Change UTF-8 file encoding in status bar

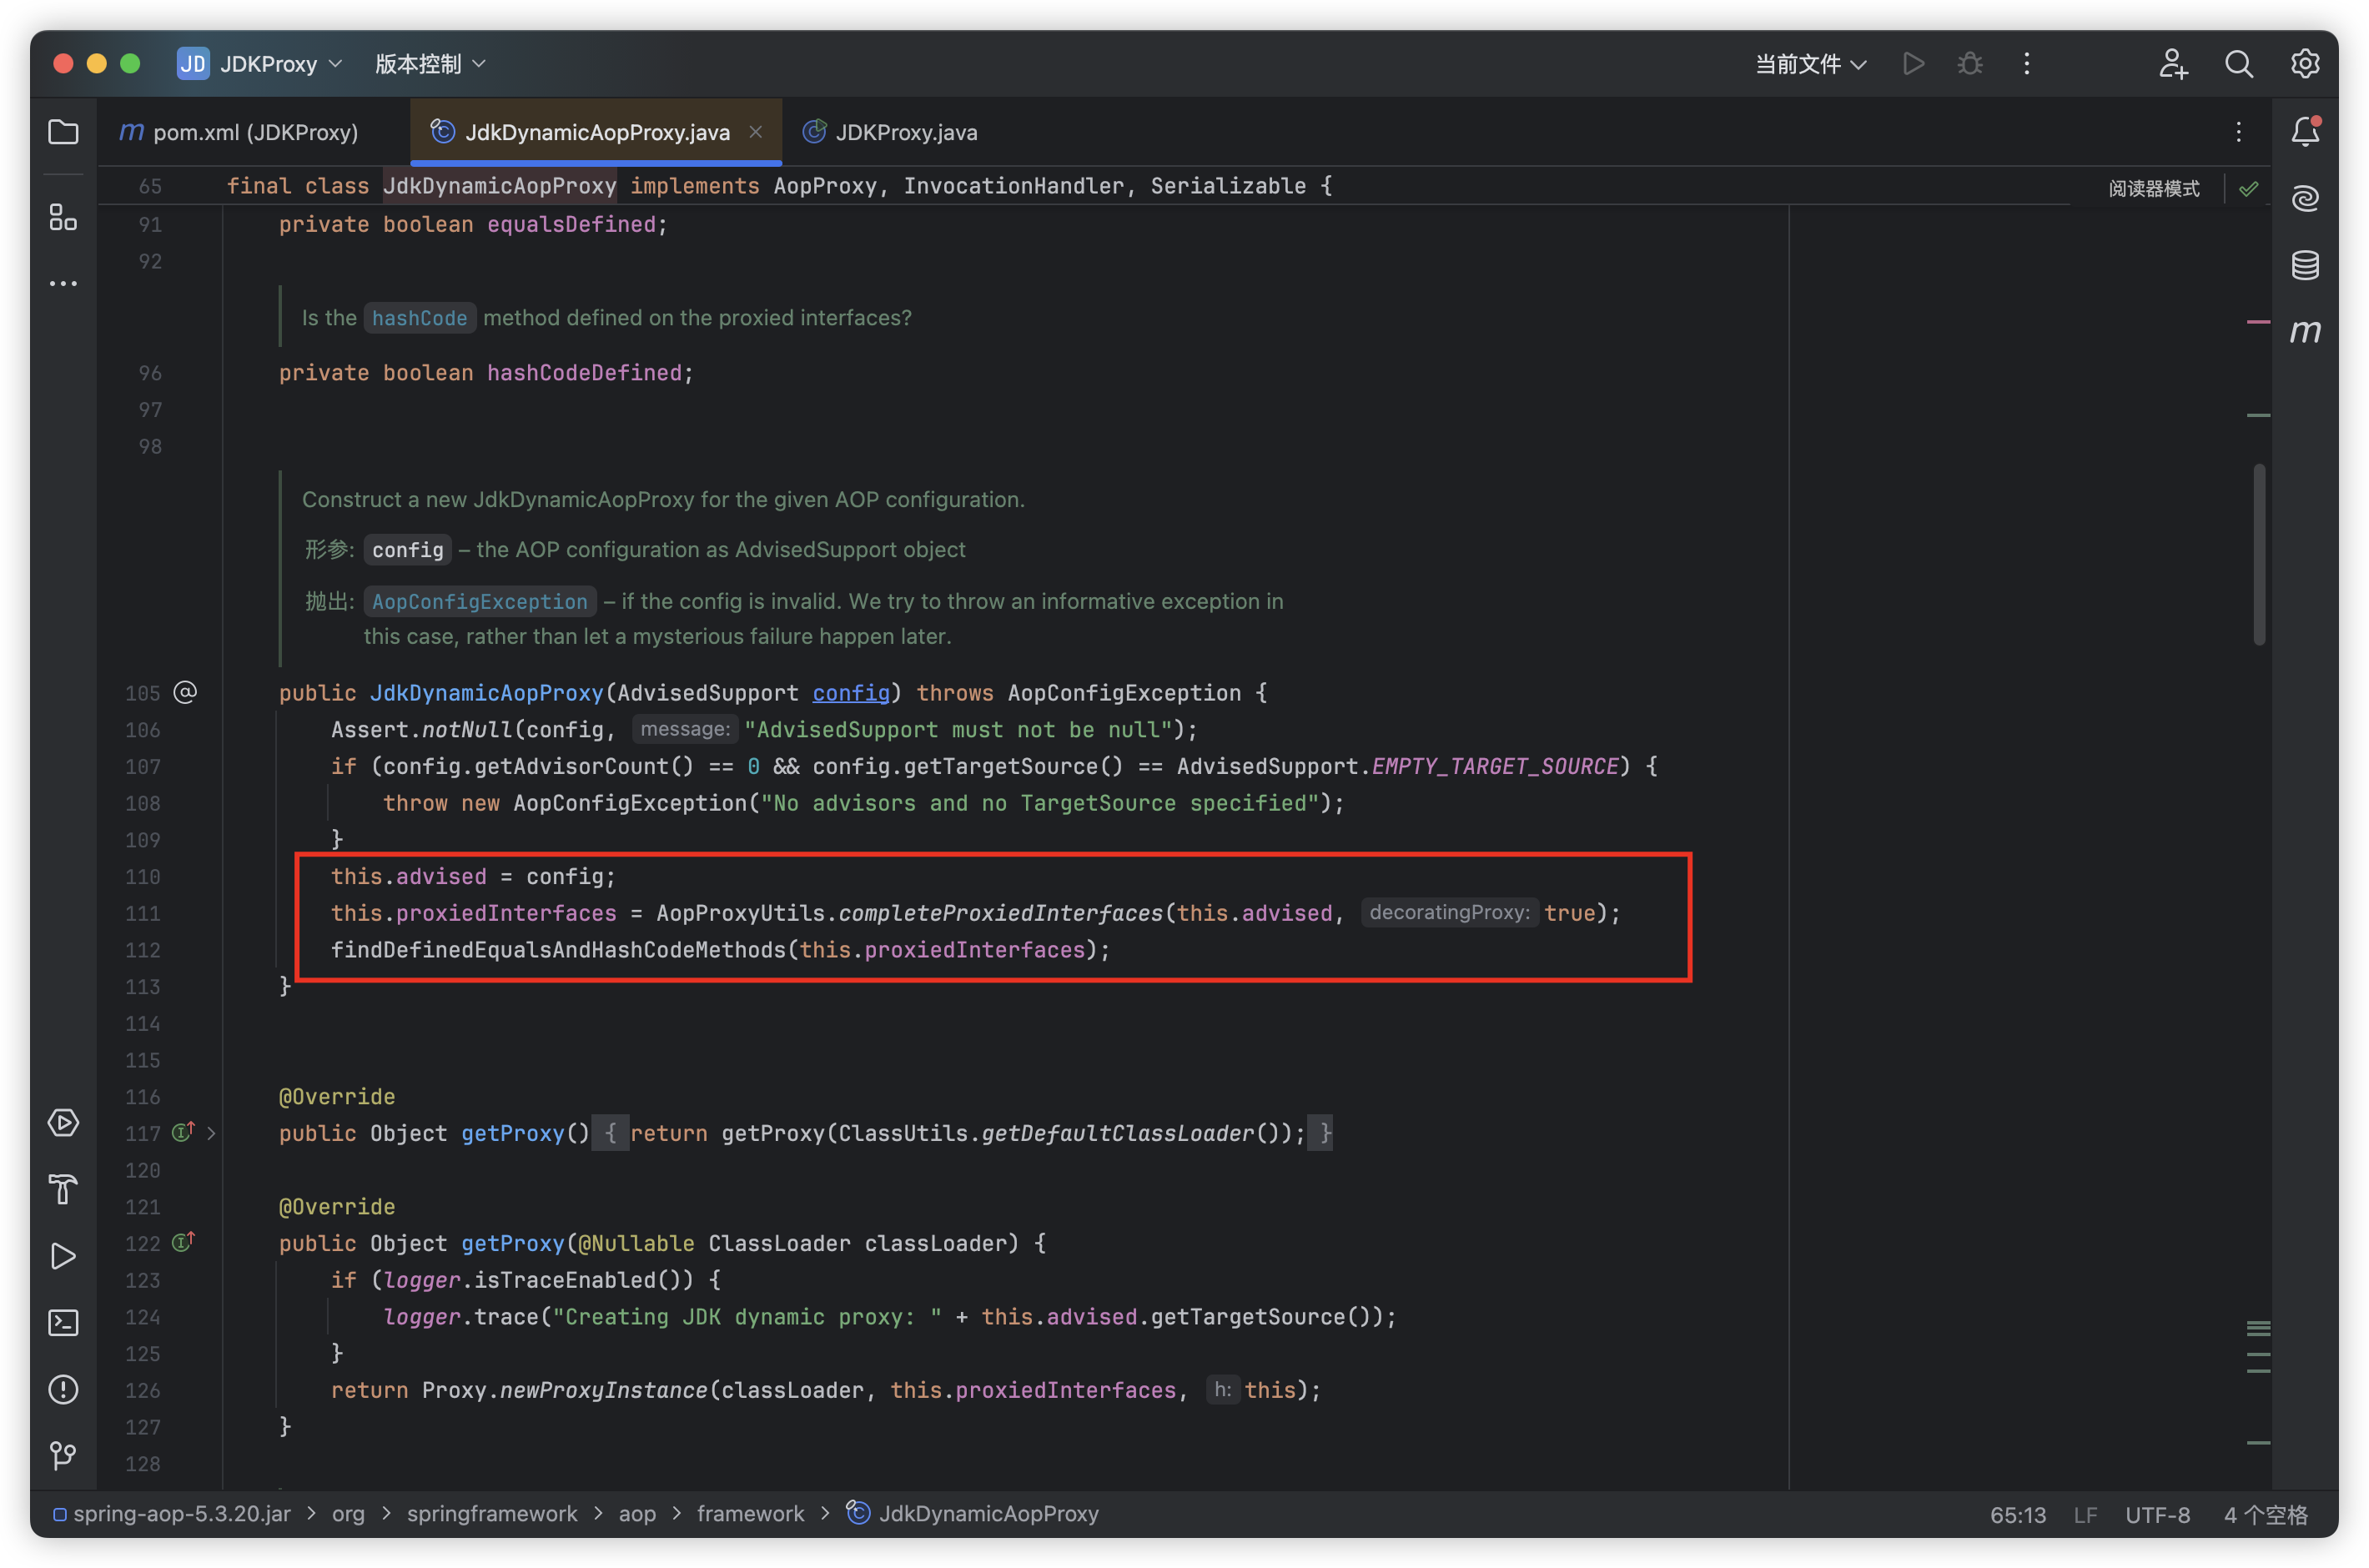coord(2157,1514)
